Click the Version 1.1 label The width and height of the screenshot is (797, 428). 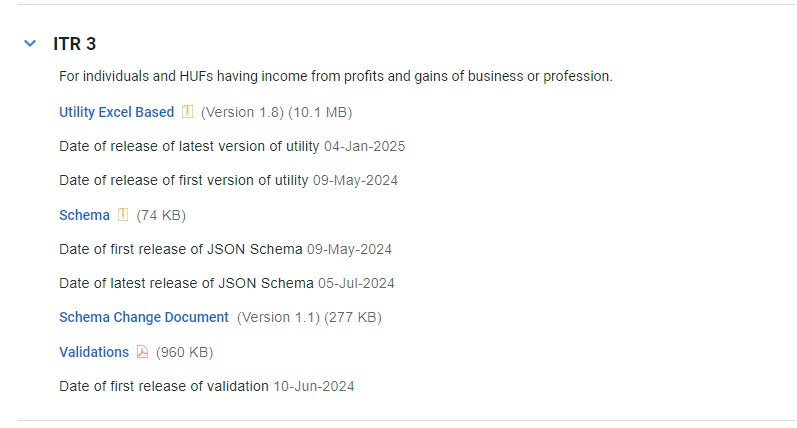(278, 317)
